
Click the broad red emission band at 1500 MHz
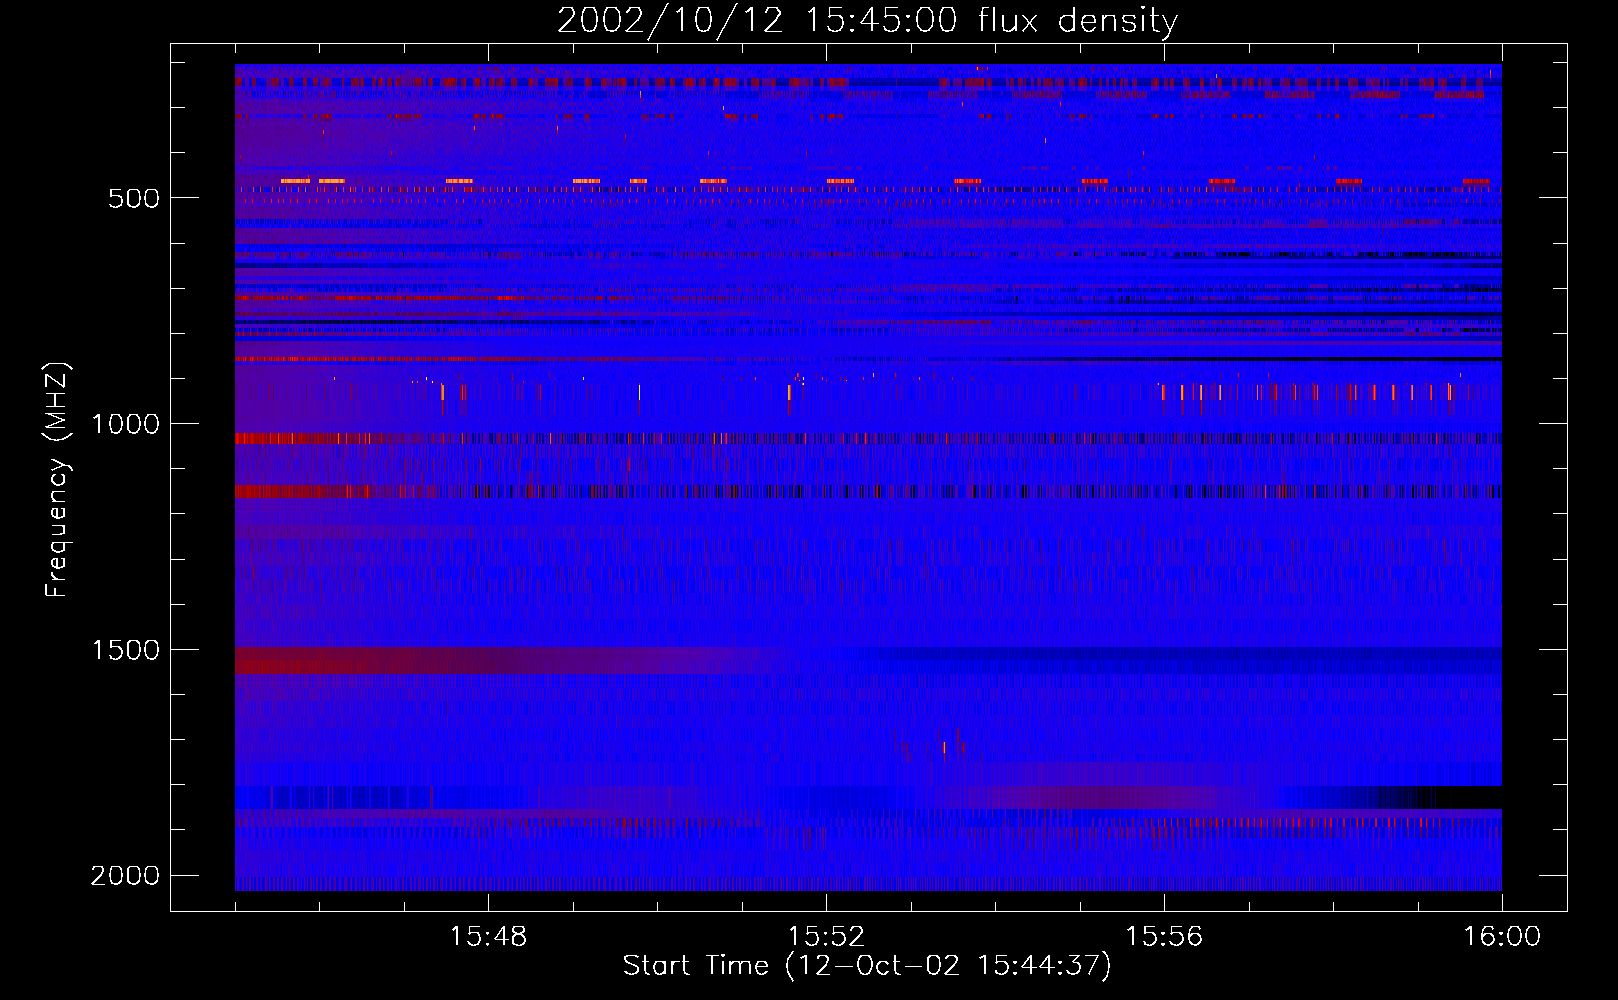pos(500,660)
